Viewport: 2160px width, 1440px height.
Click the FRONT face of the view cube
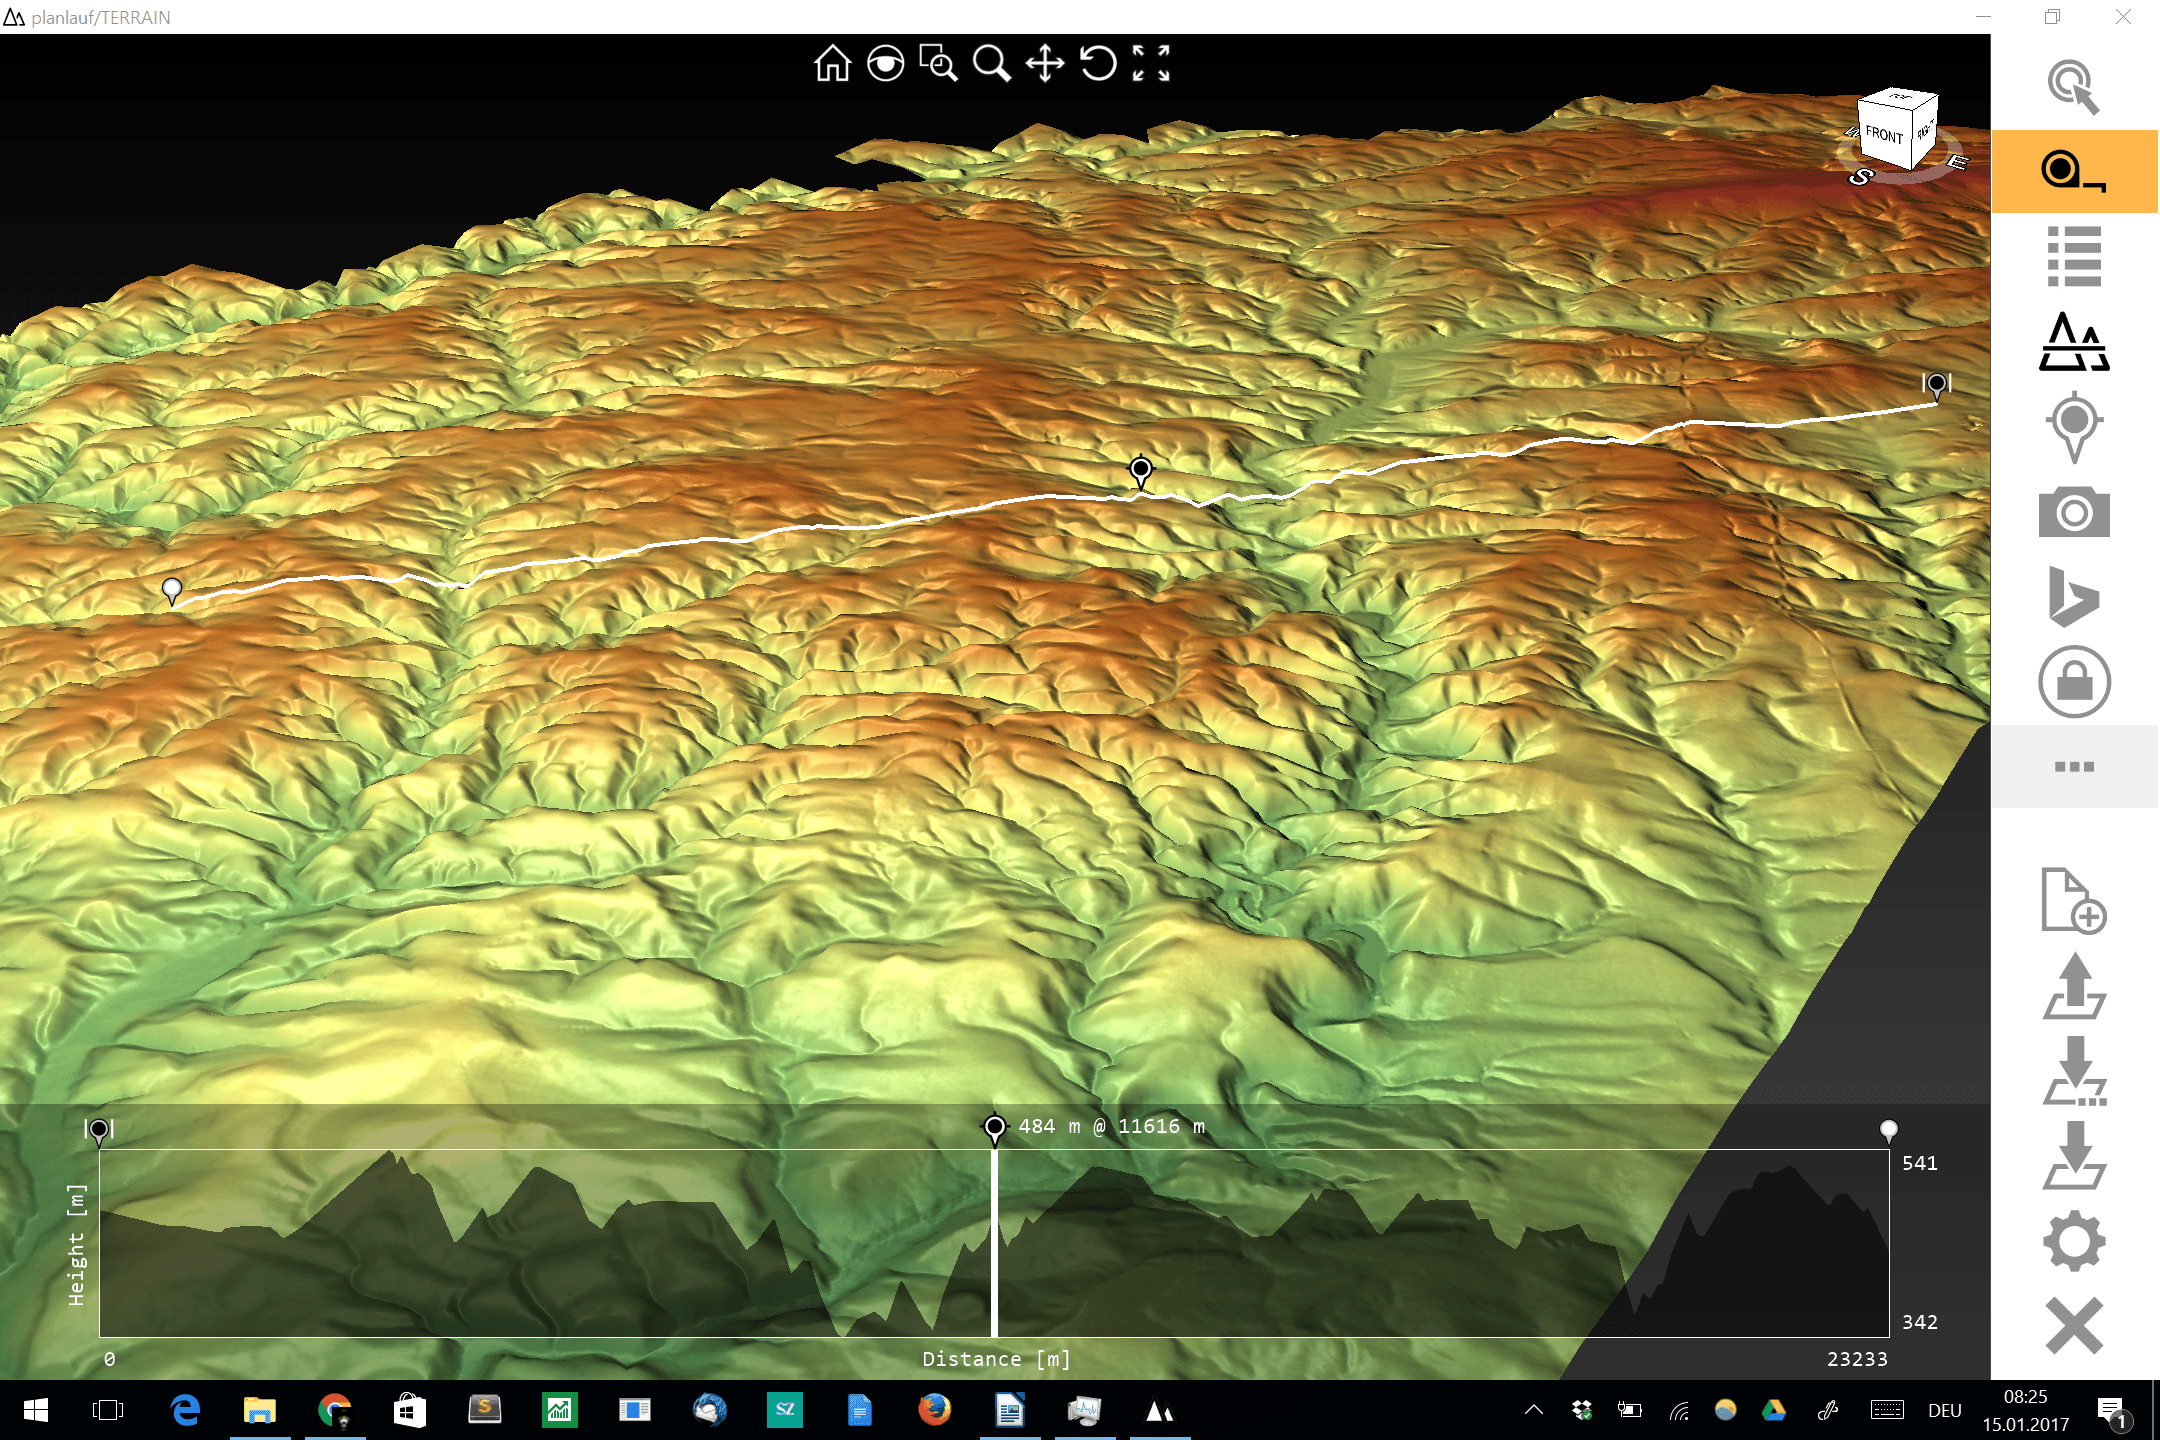click(x=1884, y=135)
